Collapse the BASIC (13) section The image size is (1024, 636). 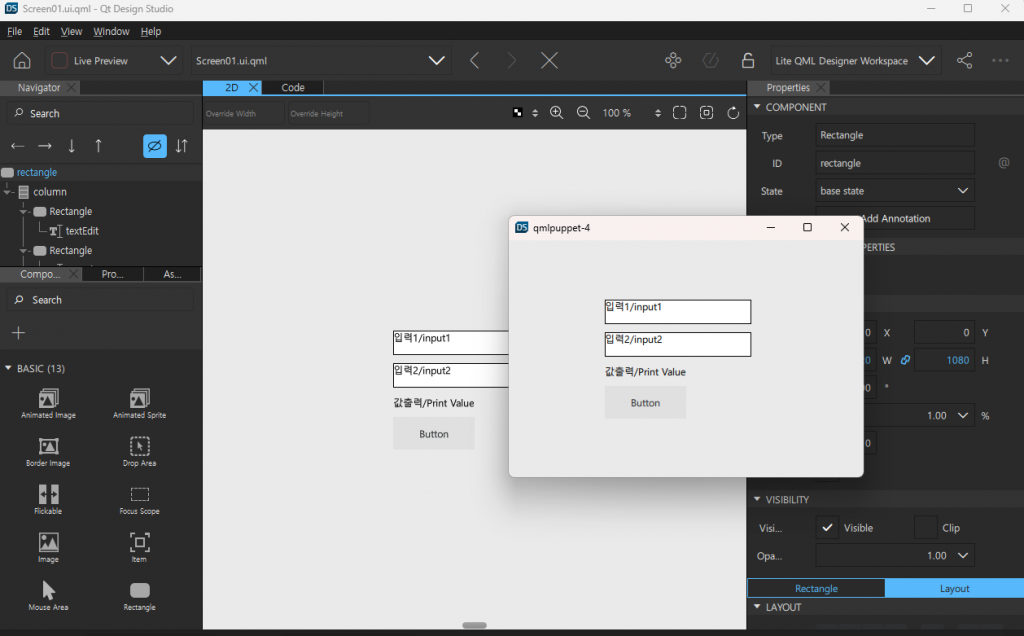click(x=9, y=369)
